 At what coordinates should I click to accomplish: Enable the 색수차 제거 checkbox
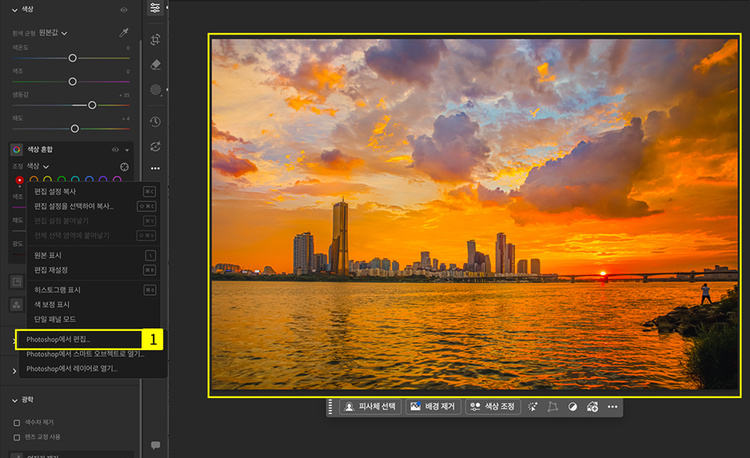[x=16, y=423]
